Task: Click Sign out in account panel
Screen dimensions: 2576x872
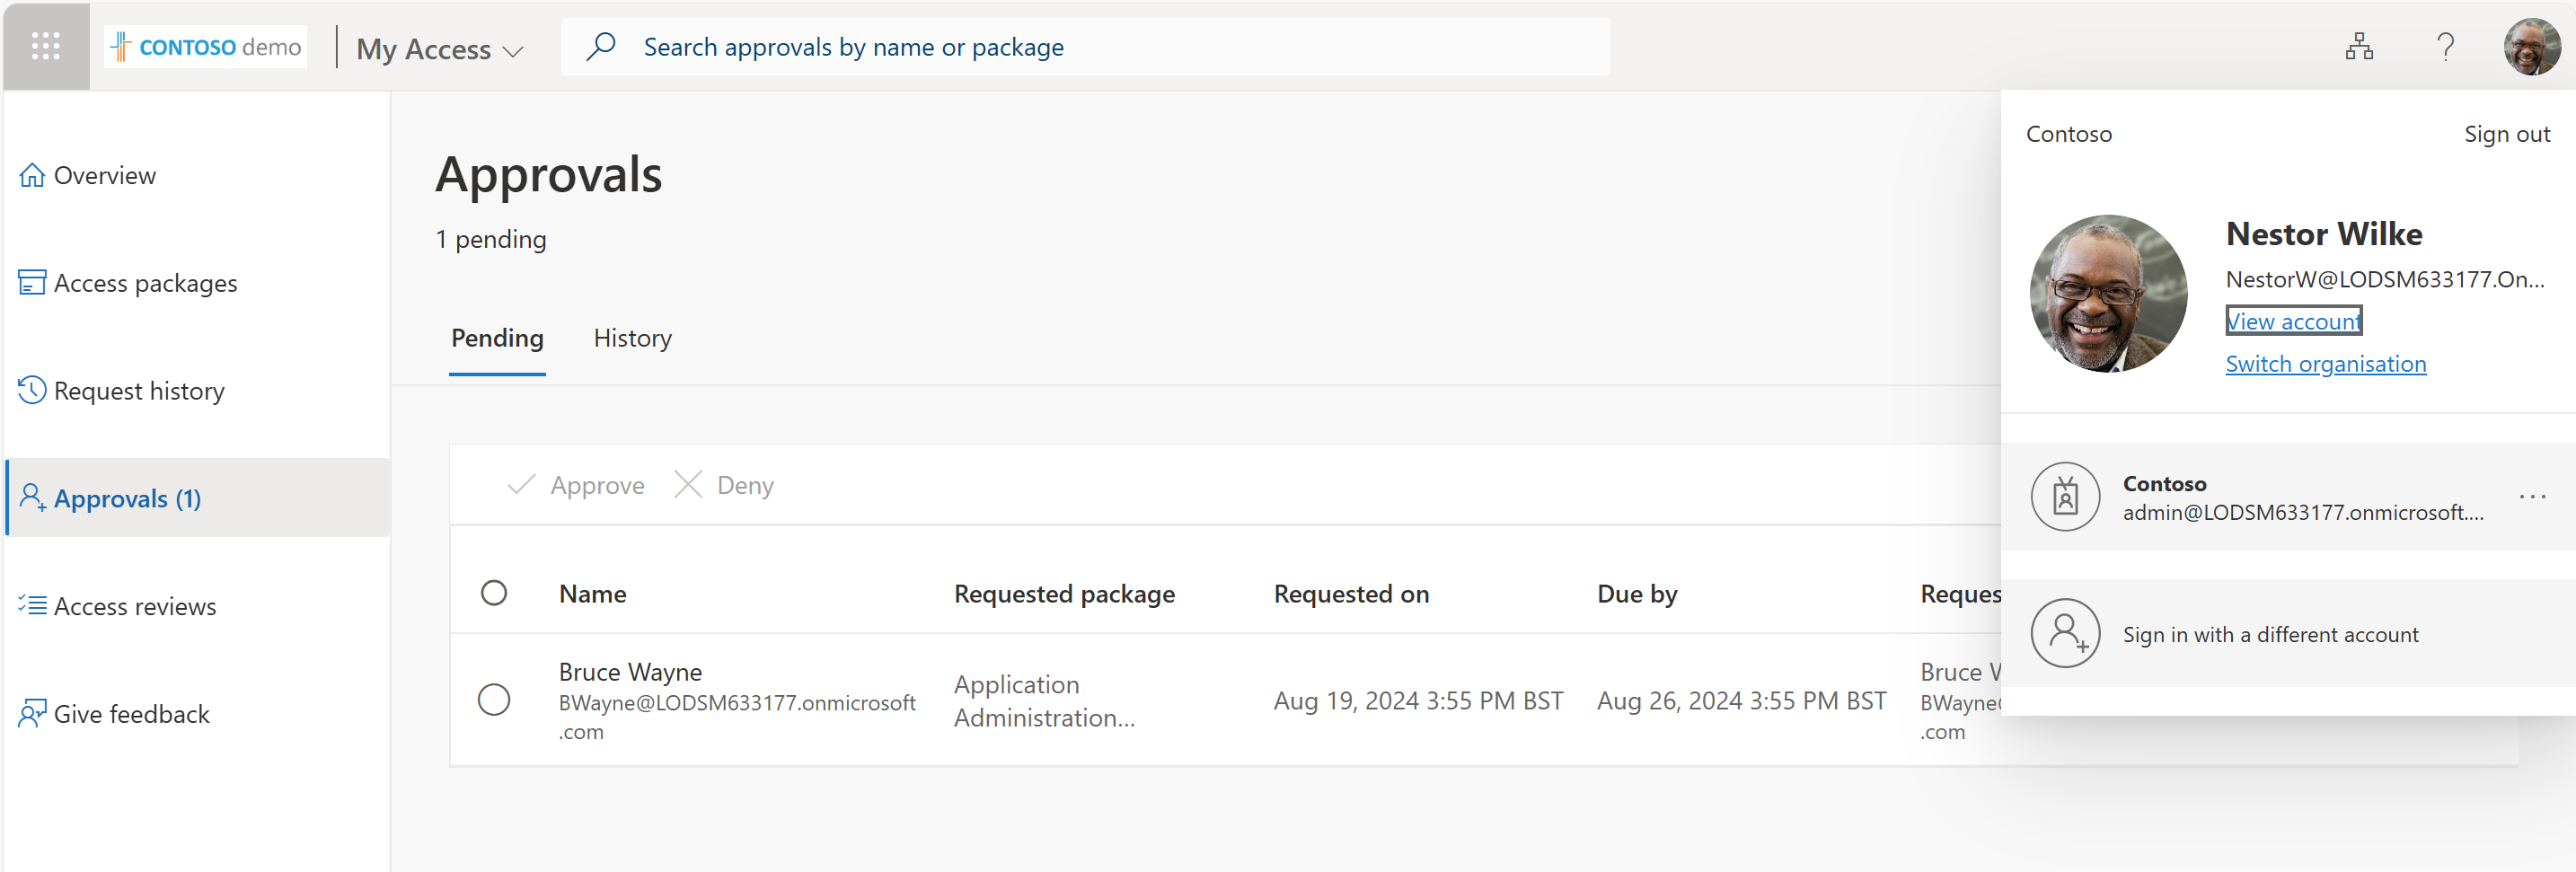Action: [2506, 134]
